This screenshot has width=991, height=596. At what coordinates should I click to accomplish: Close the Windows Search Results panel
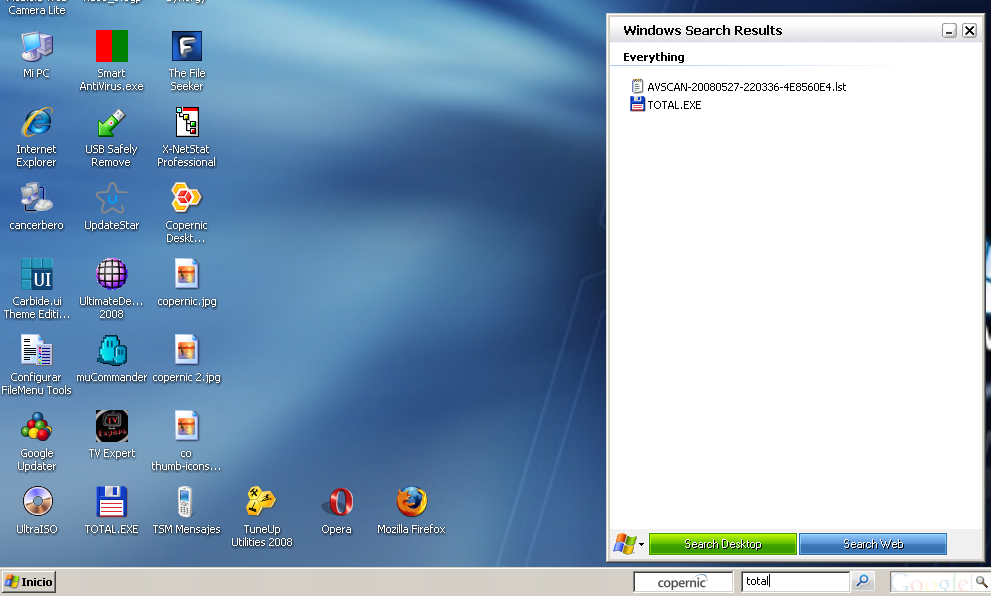(x=970, y=30)
